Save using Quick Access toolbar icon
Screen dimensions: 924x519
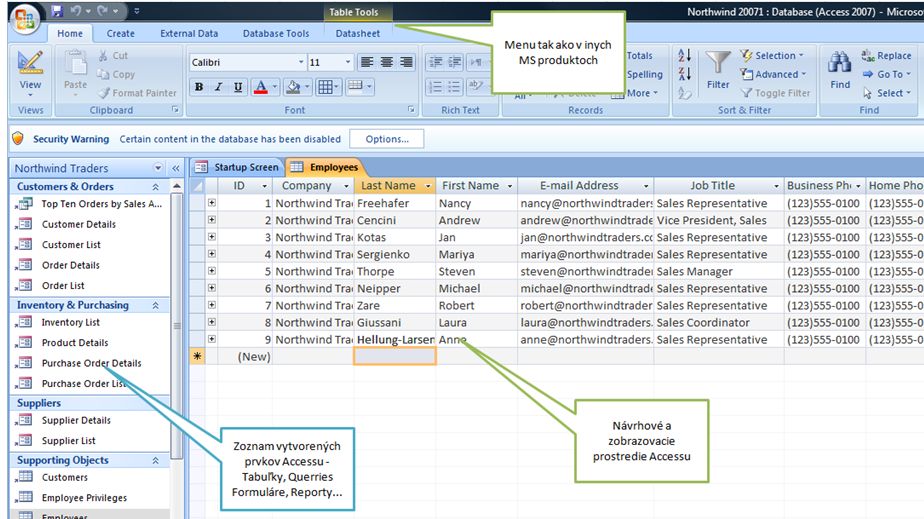click(x=57, y=11)
